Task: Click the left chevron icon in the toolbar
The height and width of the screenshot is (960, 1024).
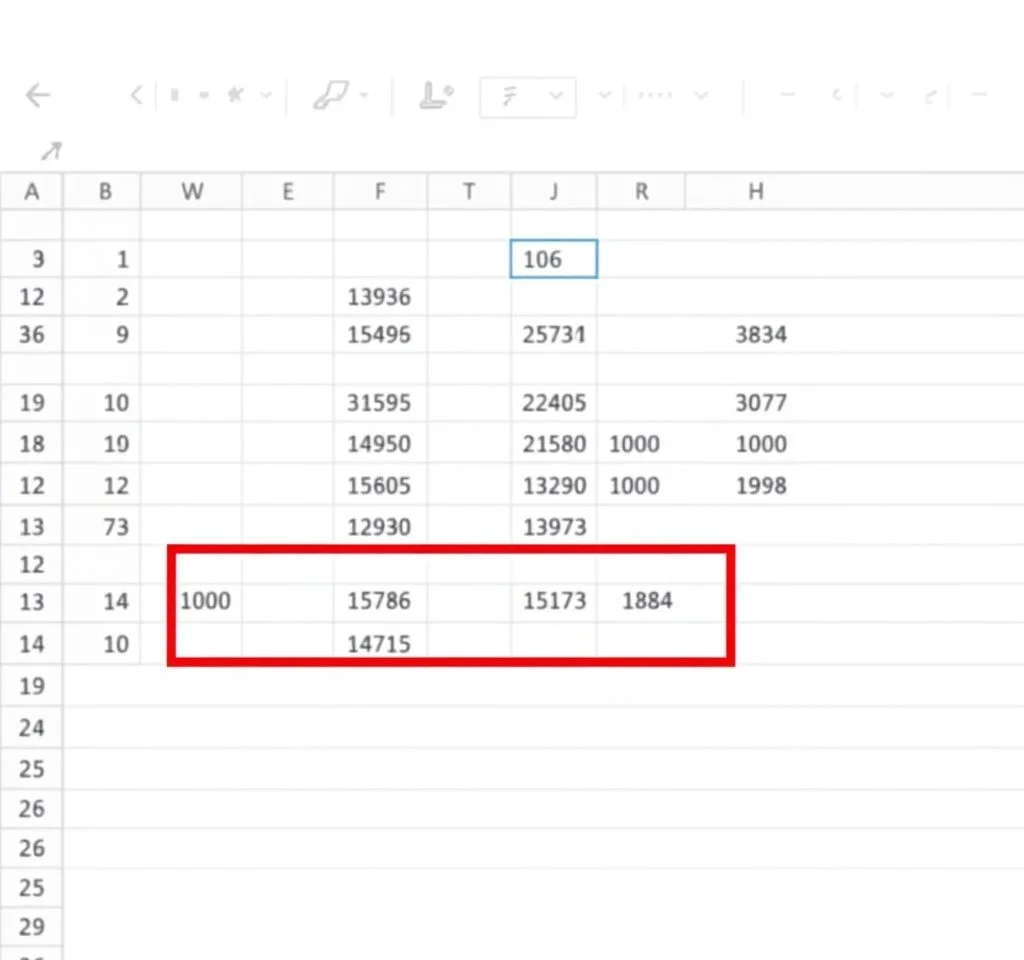Action: (137, 96)
